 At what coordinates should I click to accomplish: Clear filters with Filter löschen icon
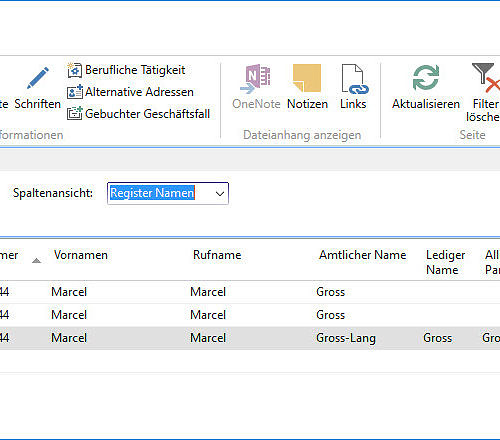[486, 78]
